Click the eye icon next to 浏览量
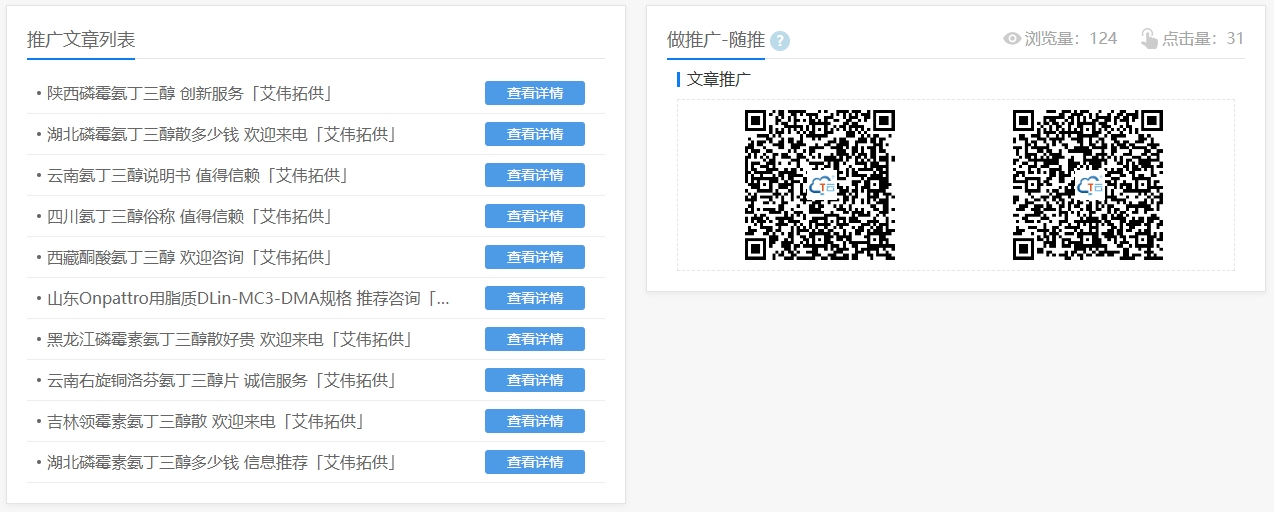 click(x=1012, y=39)
